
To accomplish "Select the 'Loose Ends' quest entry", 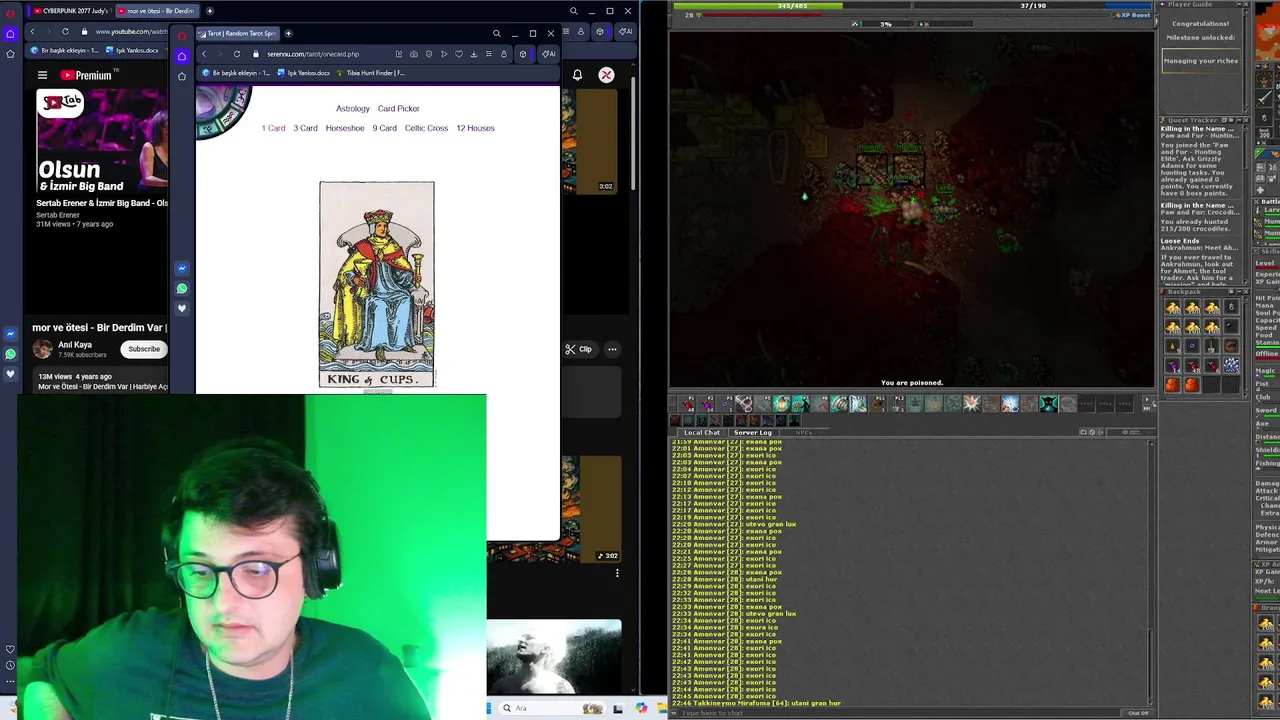I will click(1179, 241).
